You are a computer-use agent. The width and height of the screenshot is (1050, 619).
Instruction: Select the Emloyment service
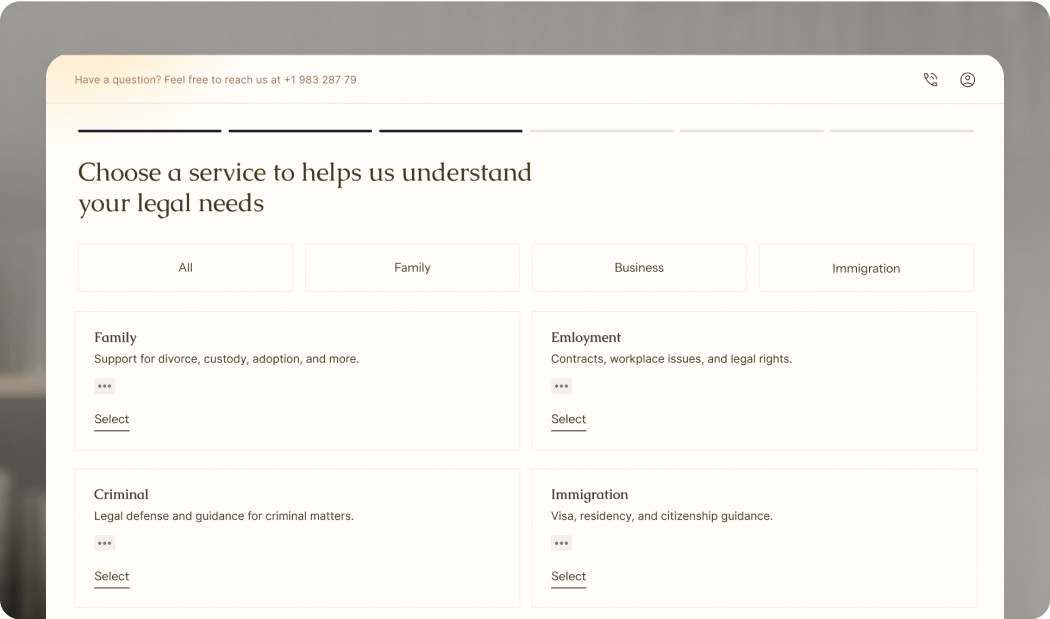tap(568, 419)
